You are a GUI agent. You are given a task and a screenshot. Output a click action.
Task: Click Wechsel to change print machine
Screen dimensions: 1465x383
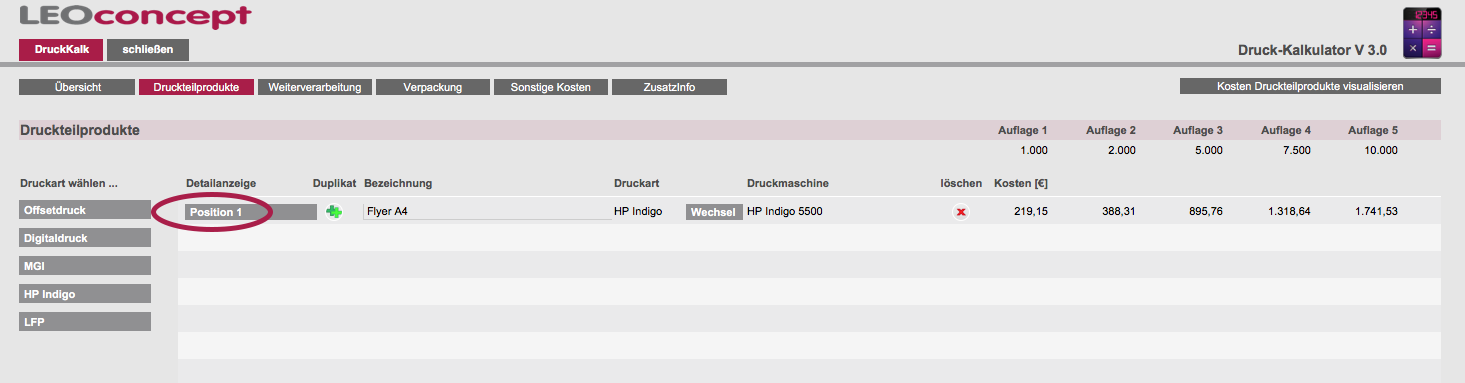(x=714, y=212)
